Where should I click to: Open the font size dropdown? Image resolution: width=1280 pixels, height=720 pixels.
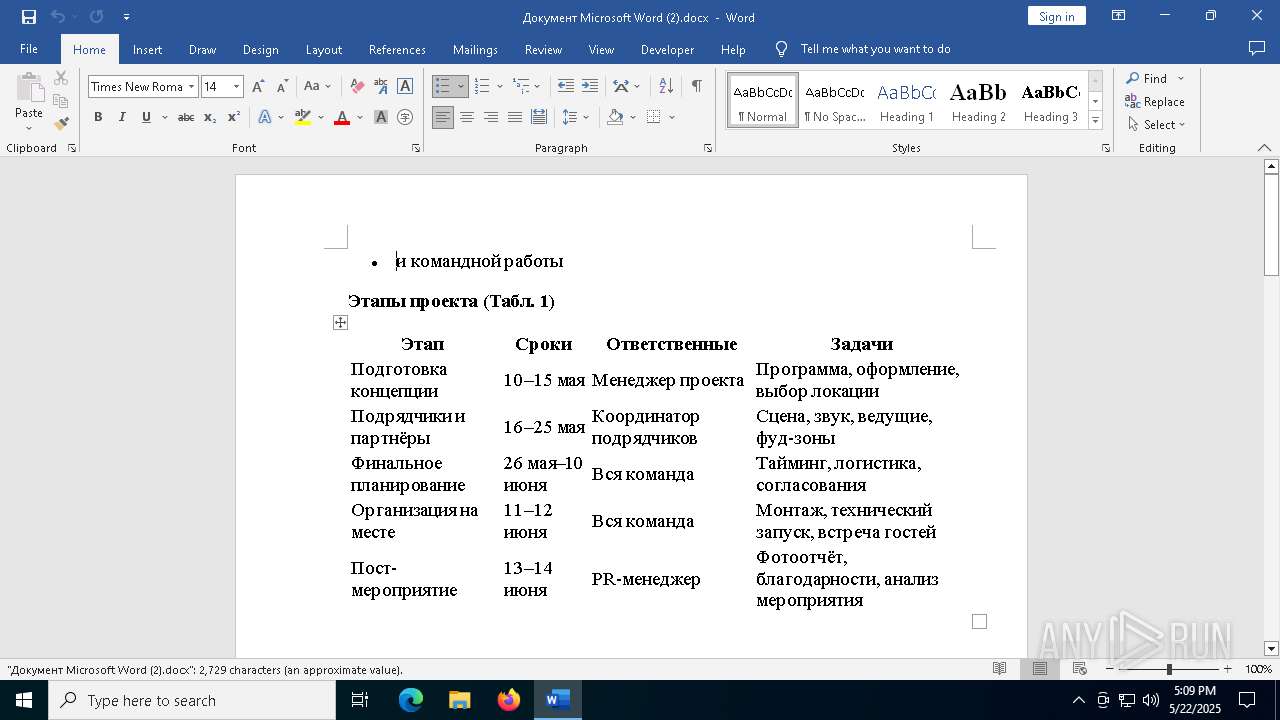236,87
